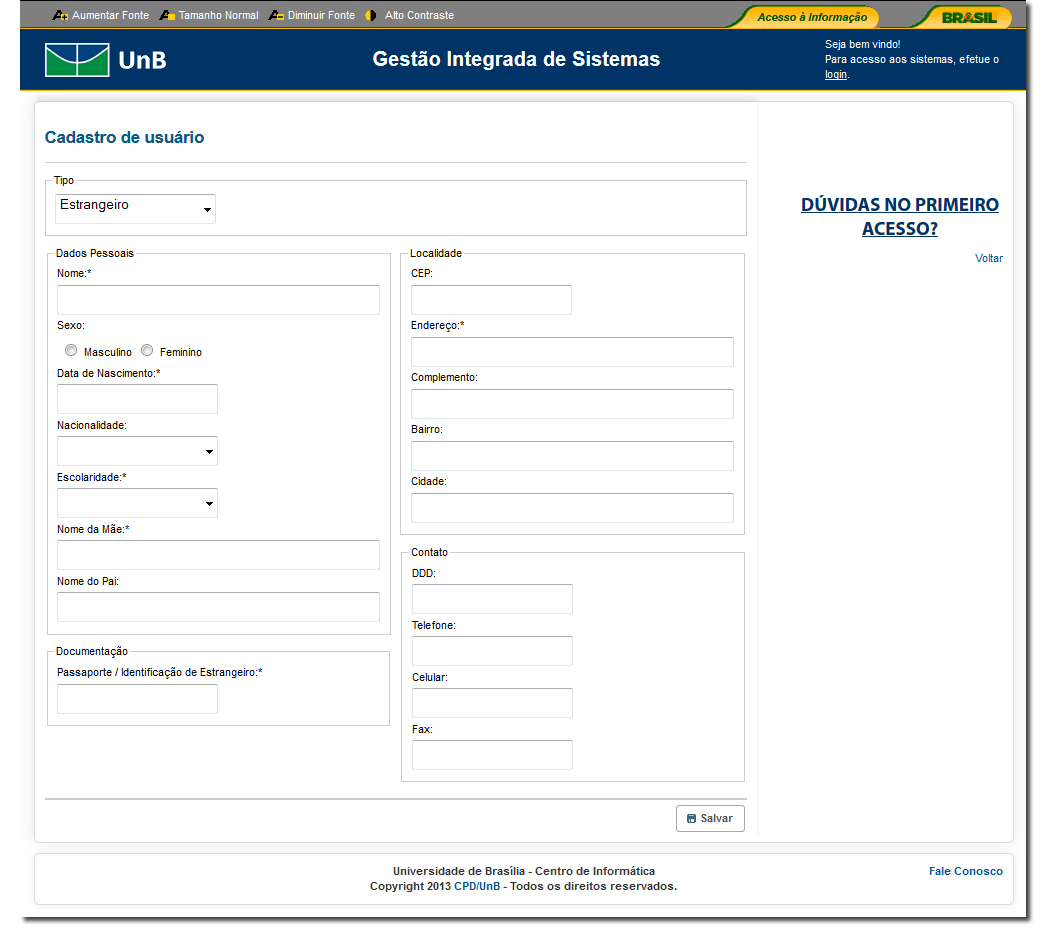Expand the Nacionalidade dropdown
1054x935 pixels.
137,451
